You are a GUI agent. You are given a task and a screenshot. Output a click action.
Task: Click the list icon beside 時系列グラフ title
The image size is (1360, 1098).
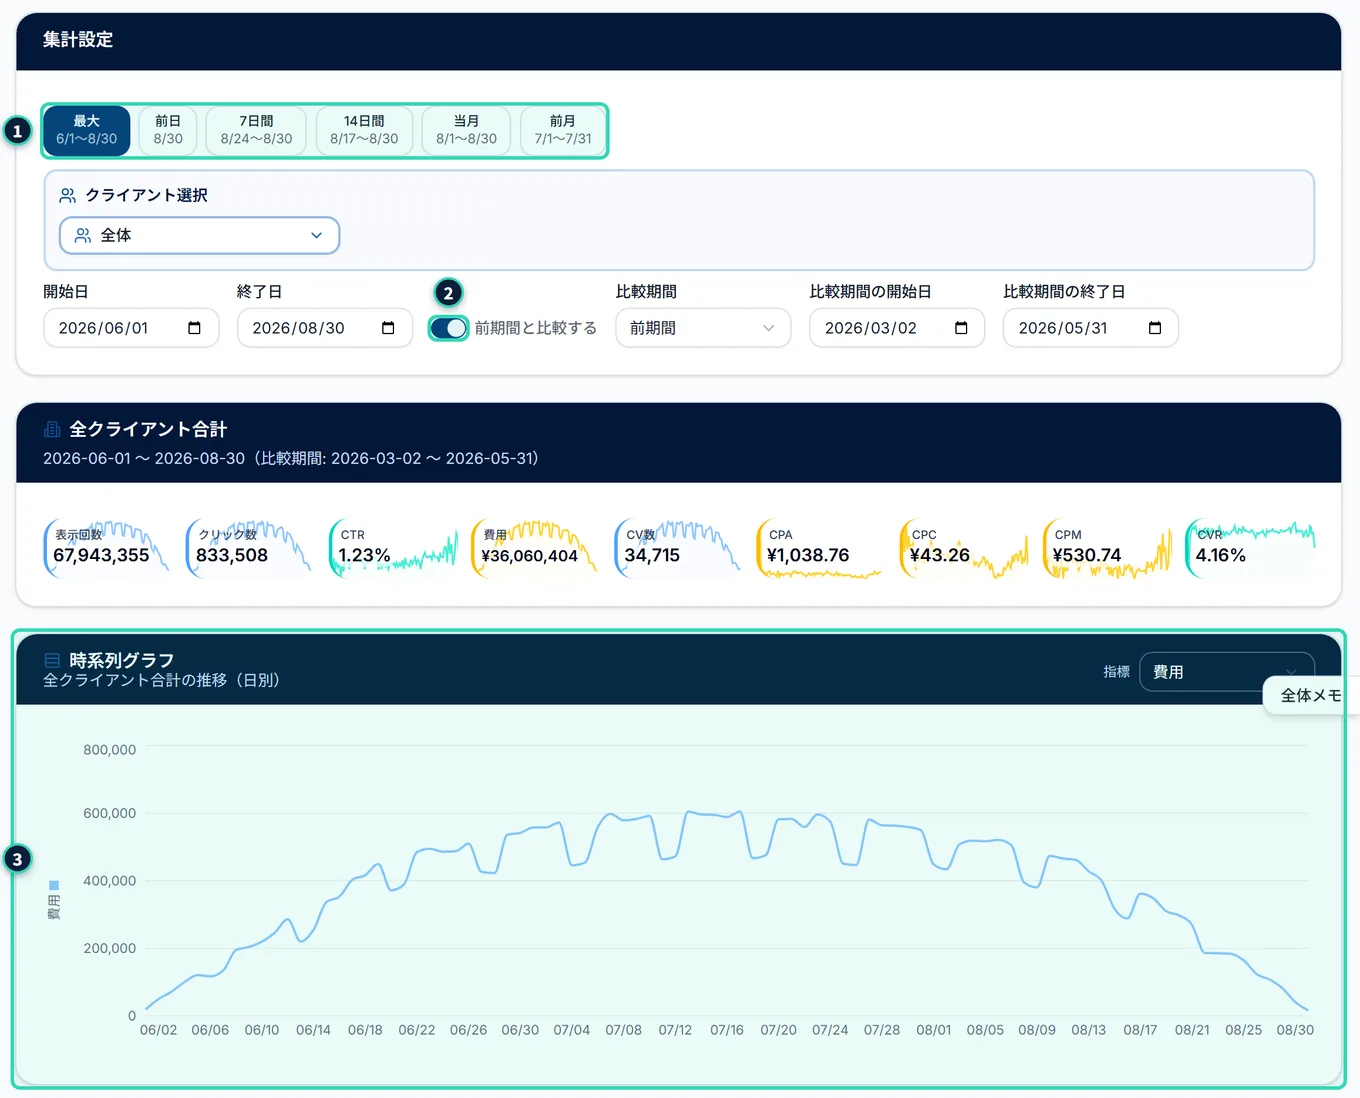52,660
